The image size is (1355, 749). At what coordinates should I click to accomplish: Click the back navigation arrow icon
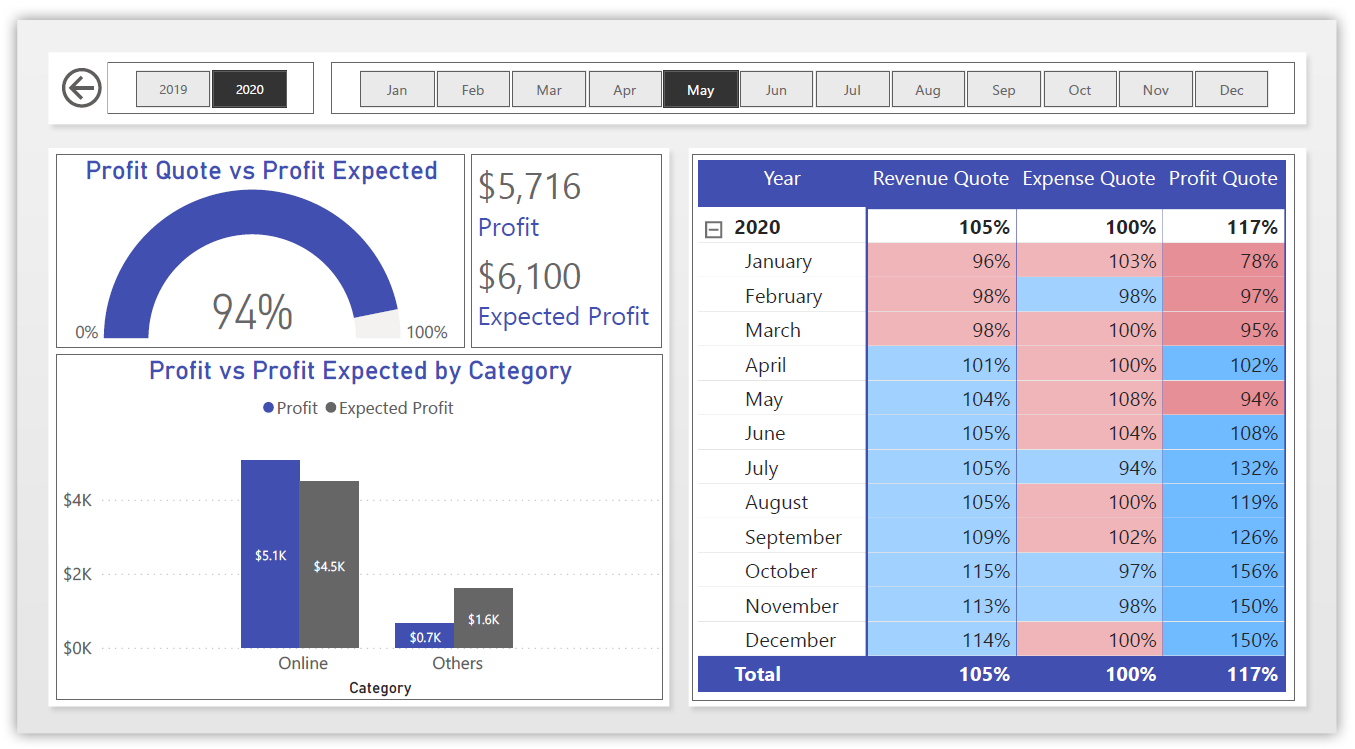coord(82,88)
